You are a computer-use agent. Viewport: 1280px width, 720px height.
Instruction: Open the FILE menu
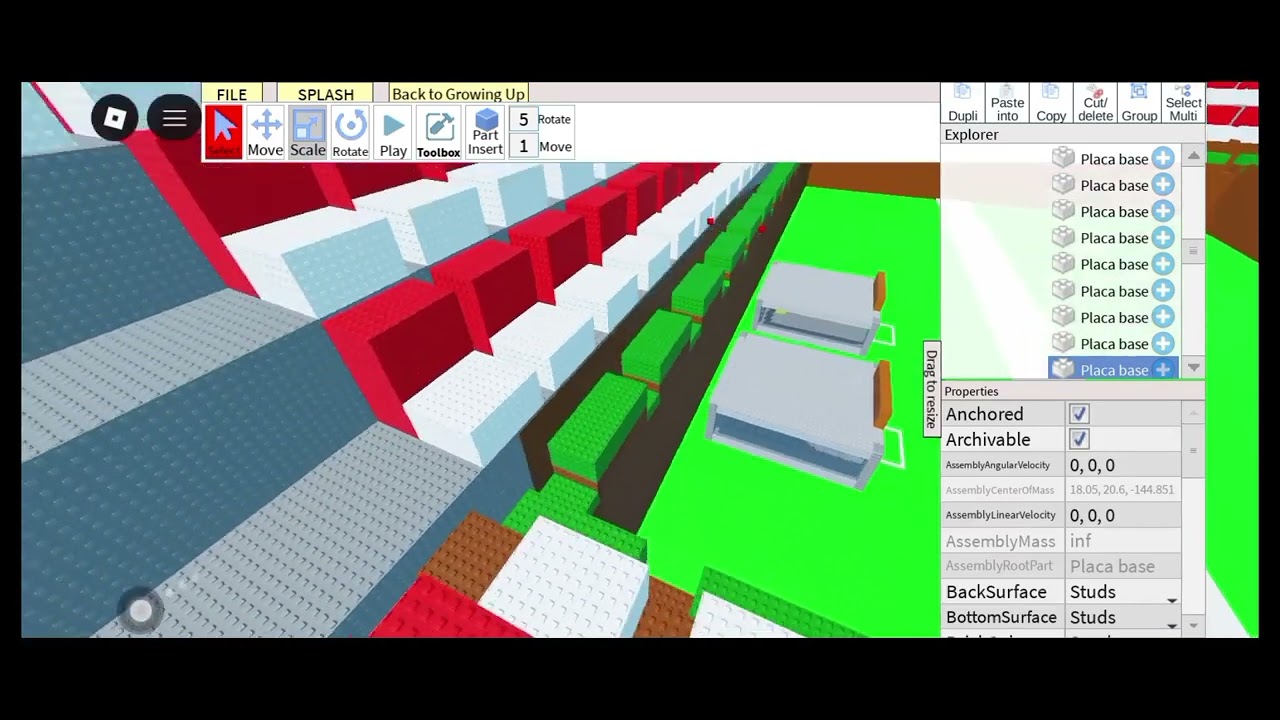coord(231,94)
